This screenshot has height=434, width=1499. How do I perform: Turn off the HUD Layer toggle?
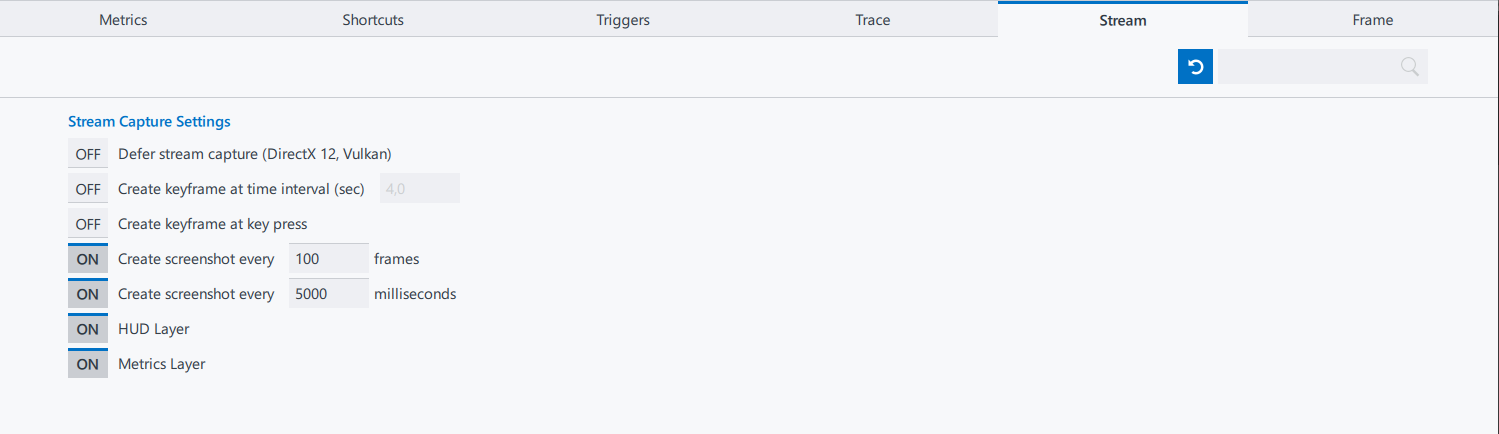[88, 329]
